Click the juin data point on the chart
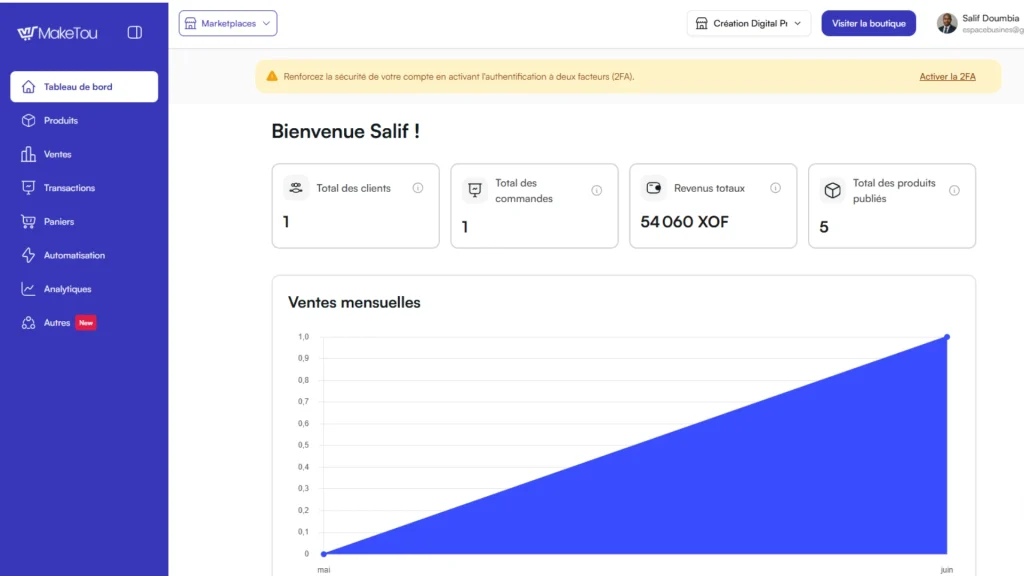 tap(947, 337)
